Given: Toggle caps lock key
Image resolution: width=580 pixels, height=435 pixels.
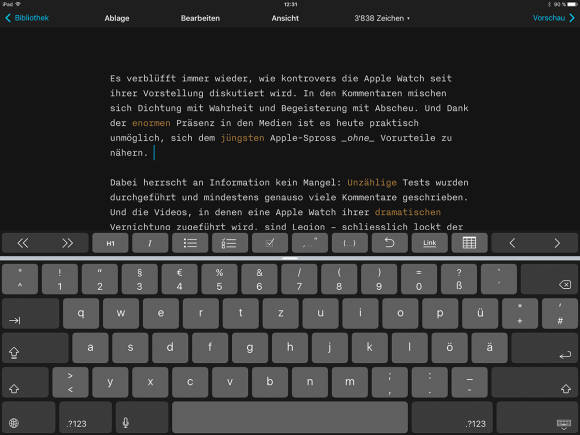Looking at the screenshot, I should pyautogui.click(x=35, y=348).
